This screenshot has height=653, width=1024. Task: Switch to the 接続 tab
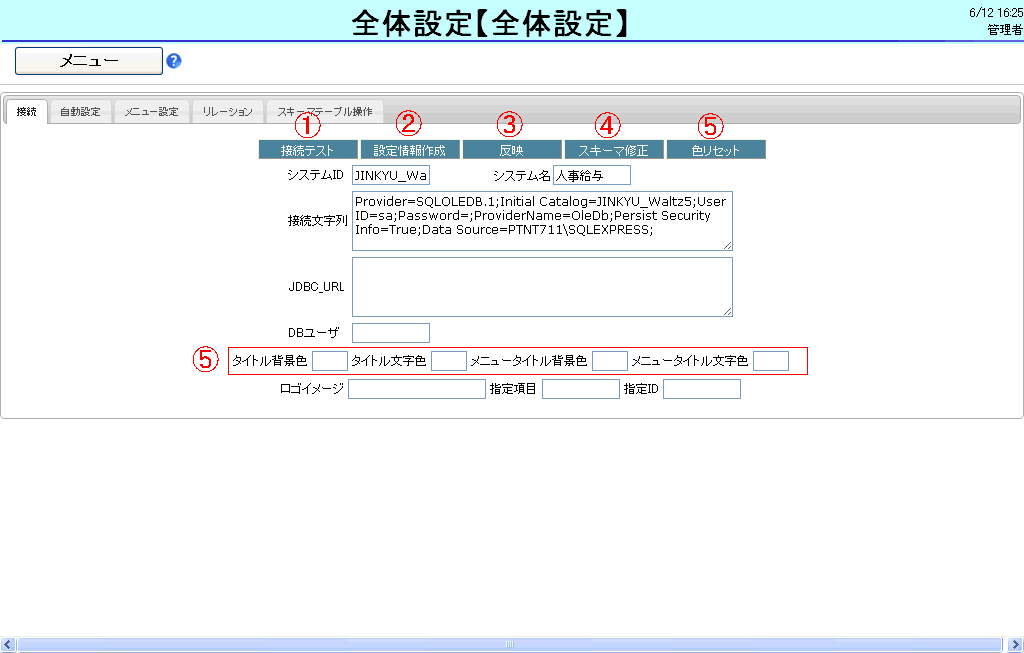pos(26,112)
